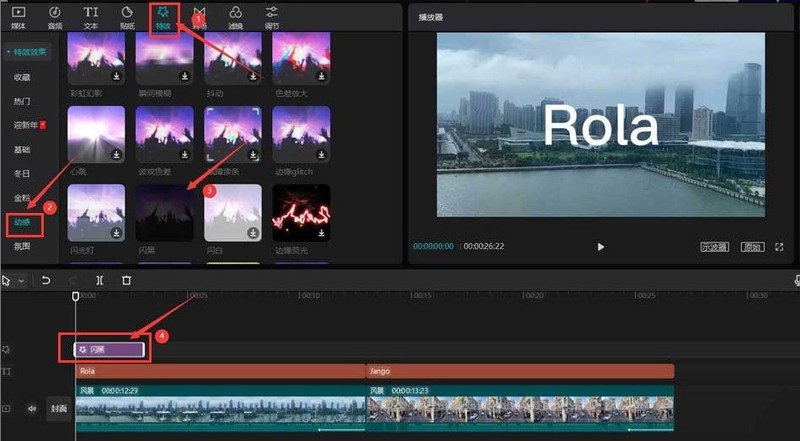
Task: Open the 文本 (Text) panel icon
Action: click(91, 17)
